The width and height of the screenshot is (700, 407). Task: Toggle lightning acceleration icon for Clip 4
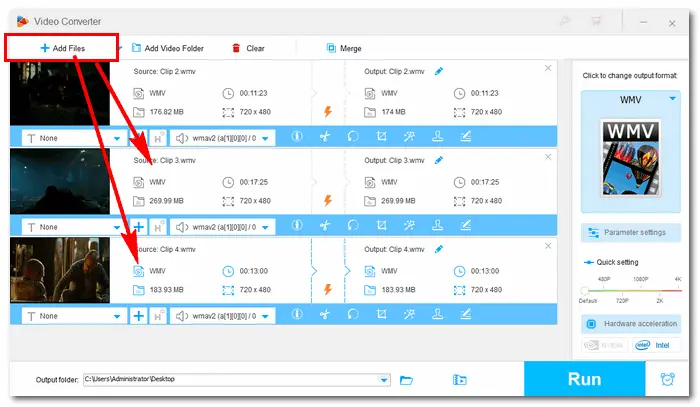coord(328,289)
